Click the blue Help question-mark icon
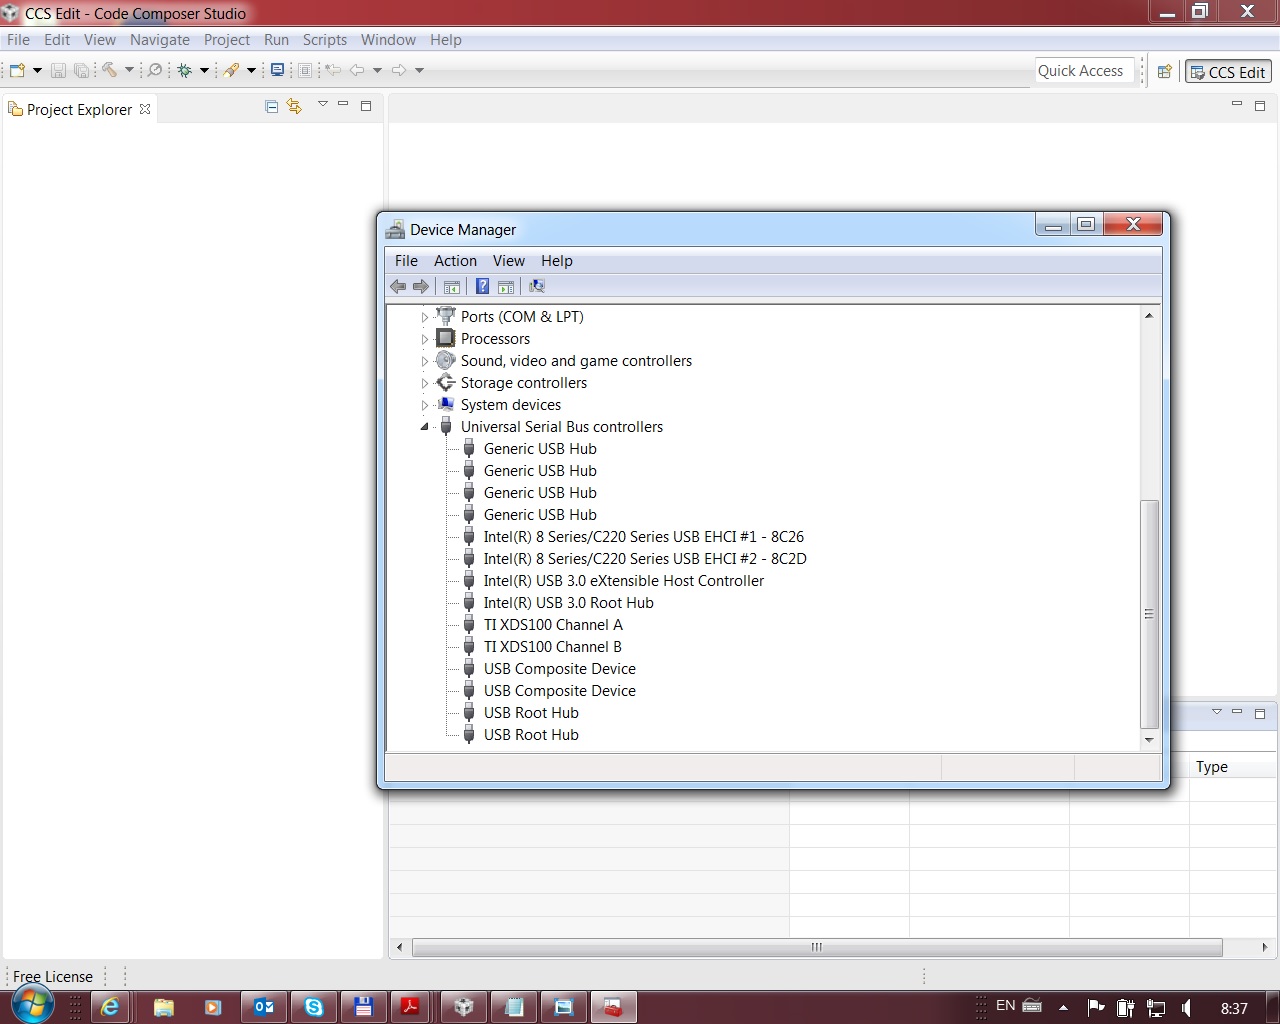This screenshot has height=1024, width=1280. click(x=482, y=287)
